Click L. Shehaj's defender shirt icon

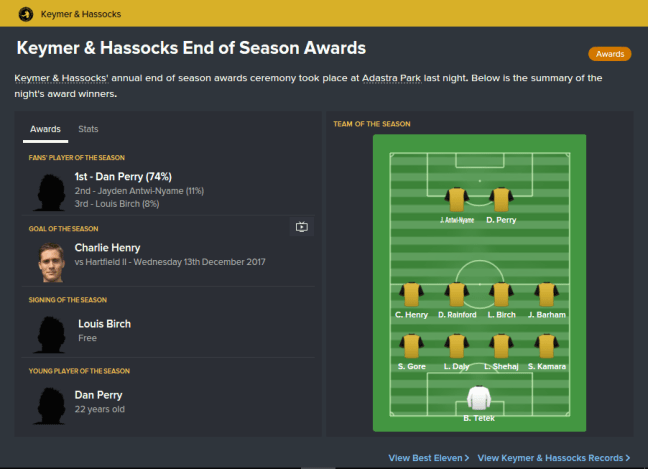coord(500,345)
